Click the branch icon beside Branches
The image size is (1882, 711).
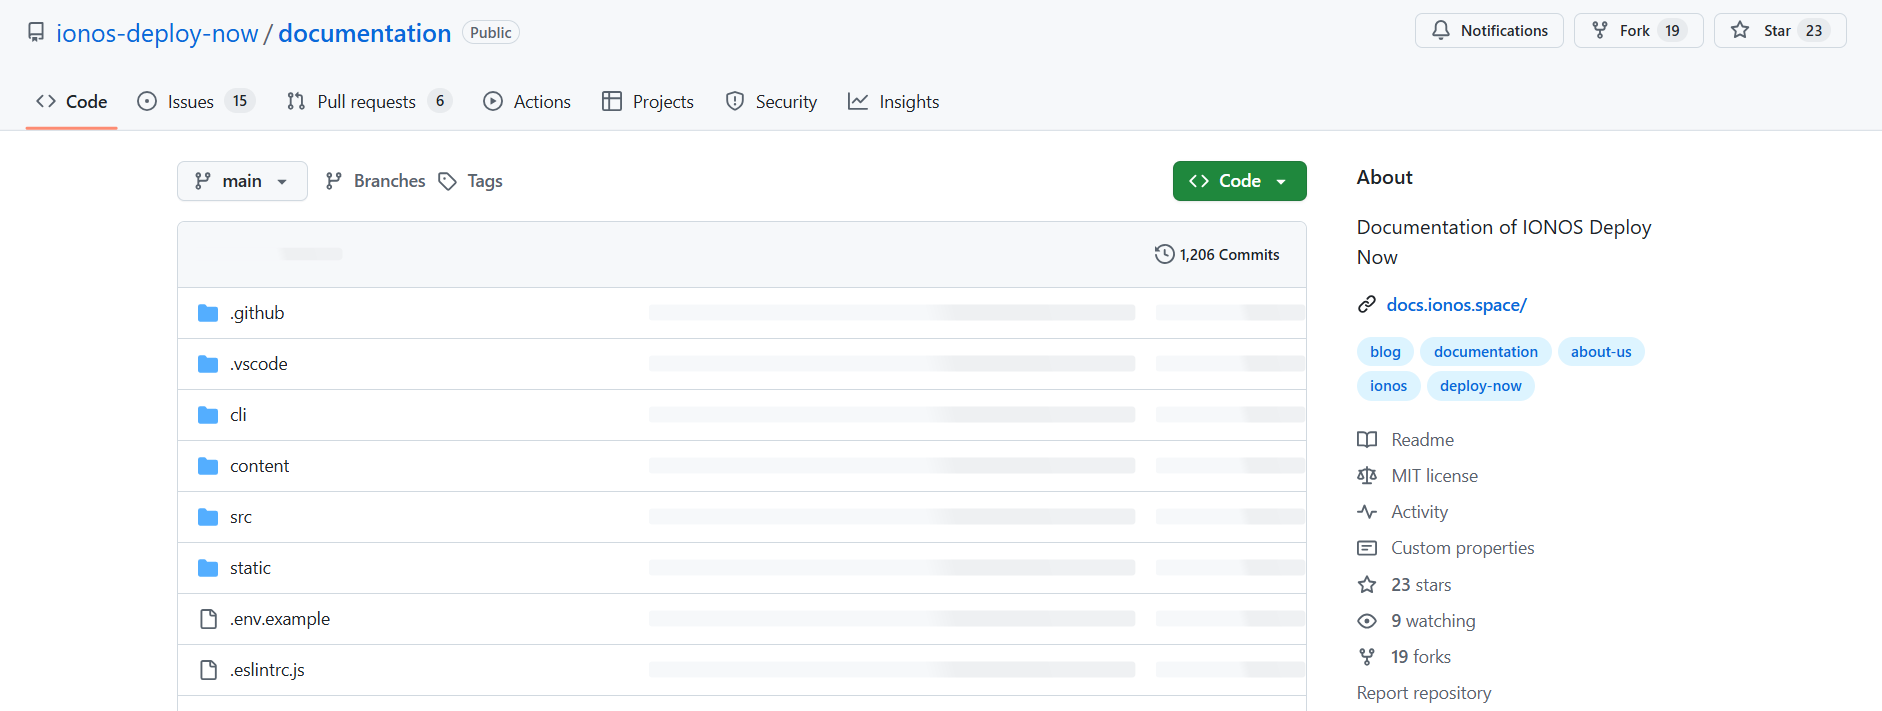(334, 181)
